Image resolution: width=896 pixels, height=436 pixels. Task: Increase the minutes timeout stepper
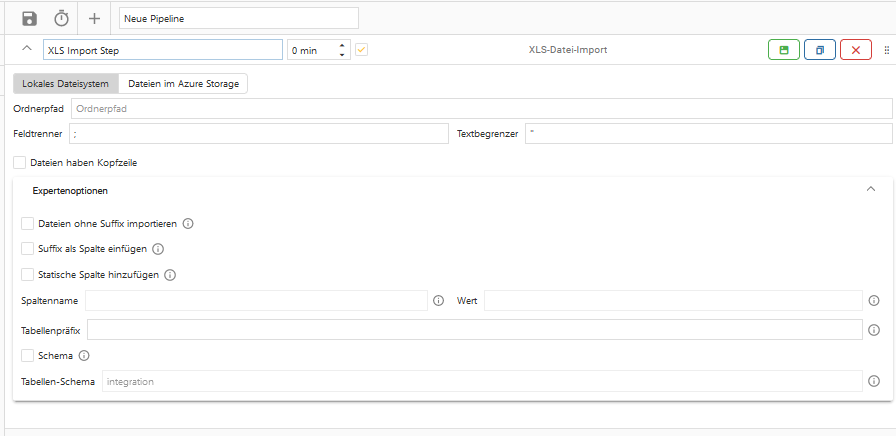(342, 46)
